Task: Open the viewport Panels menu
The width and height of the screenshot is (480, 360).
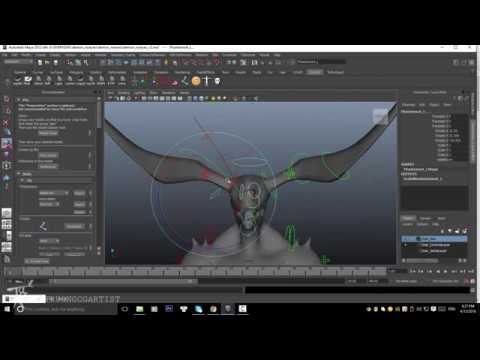Action: pos(185,93)
